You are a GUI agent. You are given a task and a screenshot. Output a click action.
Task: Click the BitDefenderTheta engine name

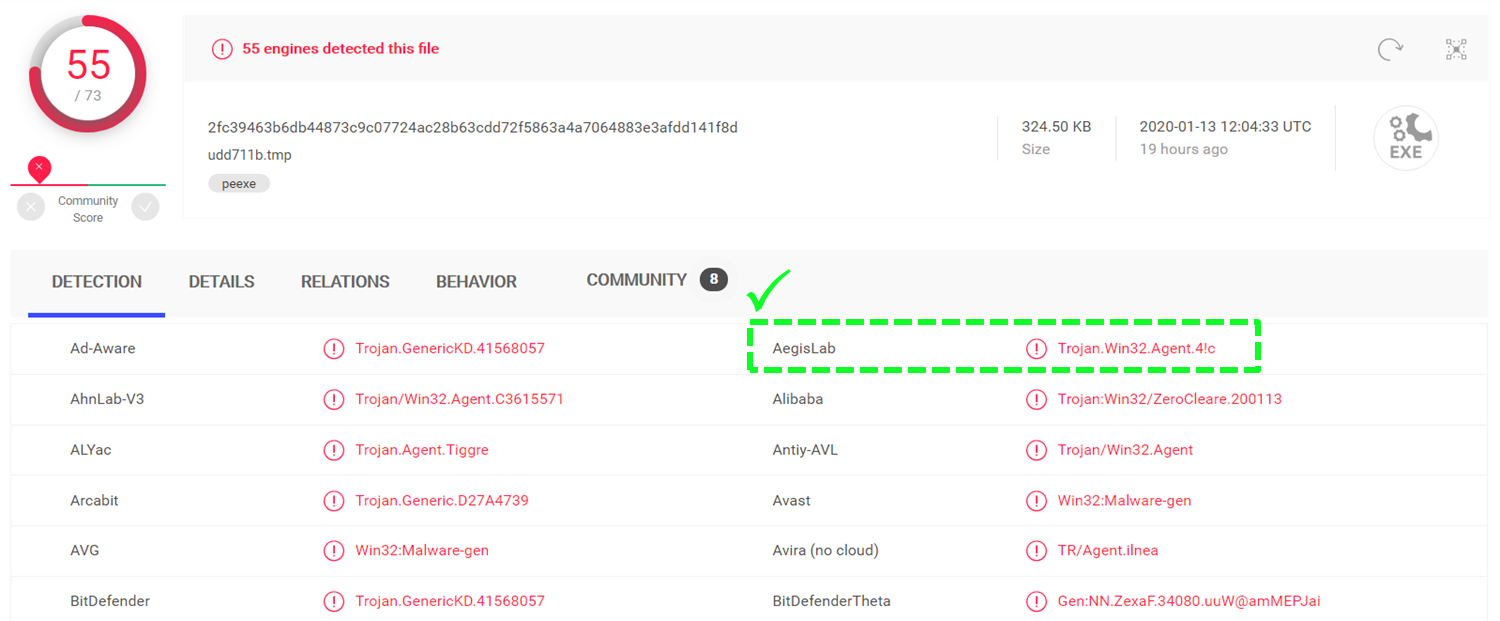click(x=832, y=601)
